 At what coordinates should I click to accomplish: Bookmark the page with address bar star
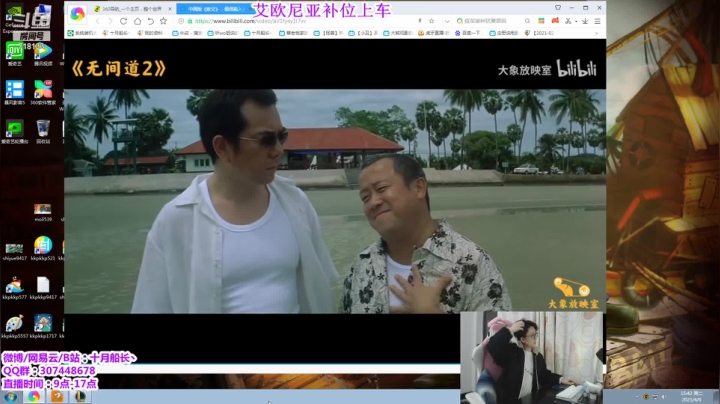click(x=432, y=21)
